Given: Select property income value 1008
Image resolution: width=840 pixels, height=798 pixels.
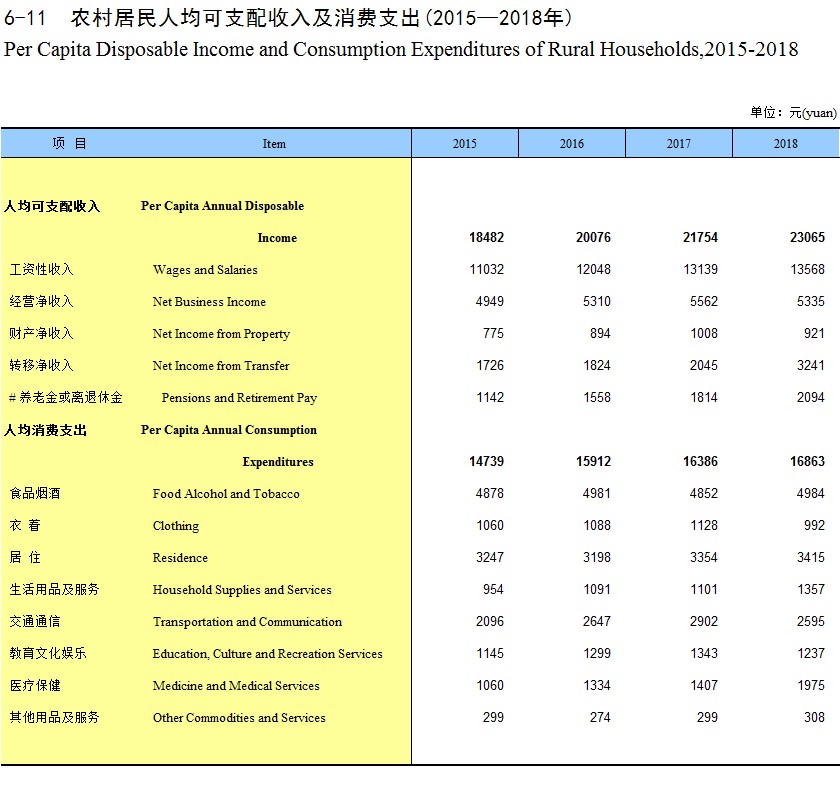Looking at the screenshot, I should (704, 333).
